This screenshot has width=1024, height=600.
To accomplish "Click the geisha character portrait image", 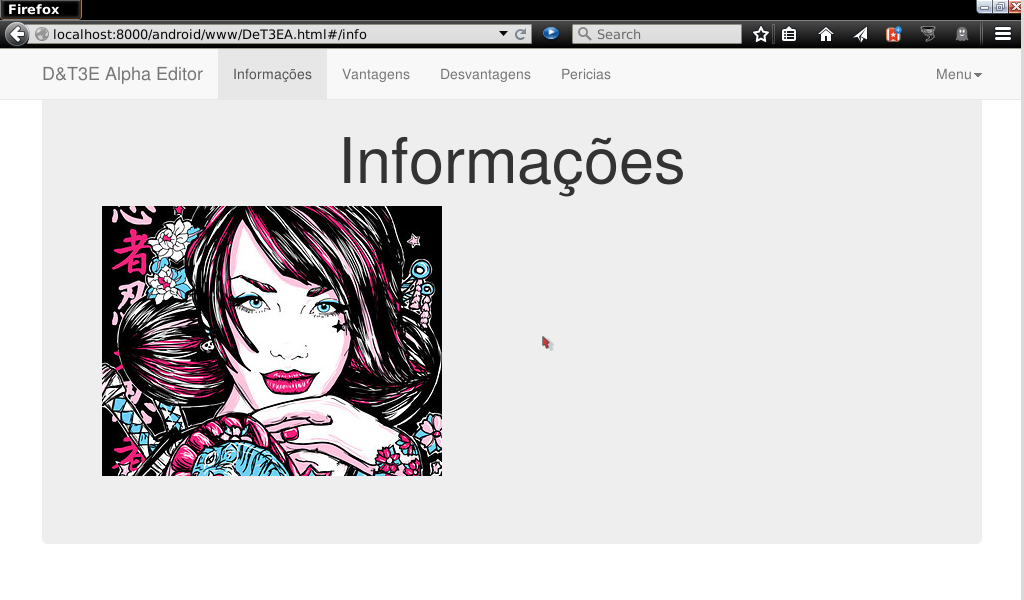I will pyautogui.click(x=272, y=341).
